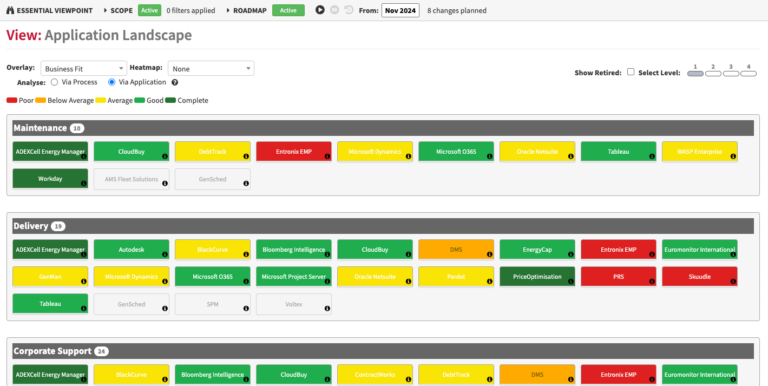
Task: Open Euromonitor International tile in Delivery
Action: pos(699,249)
